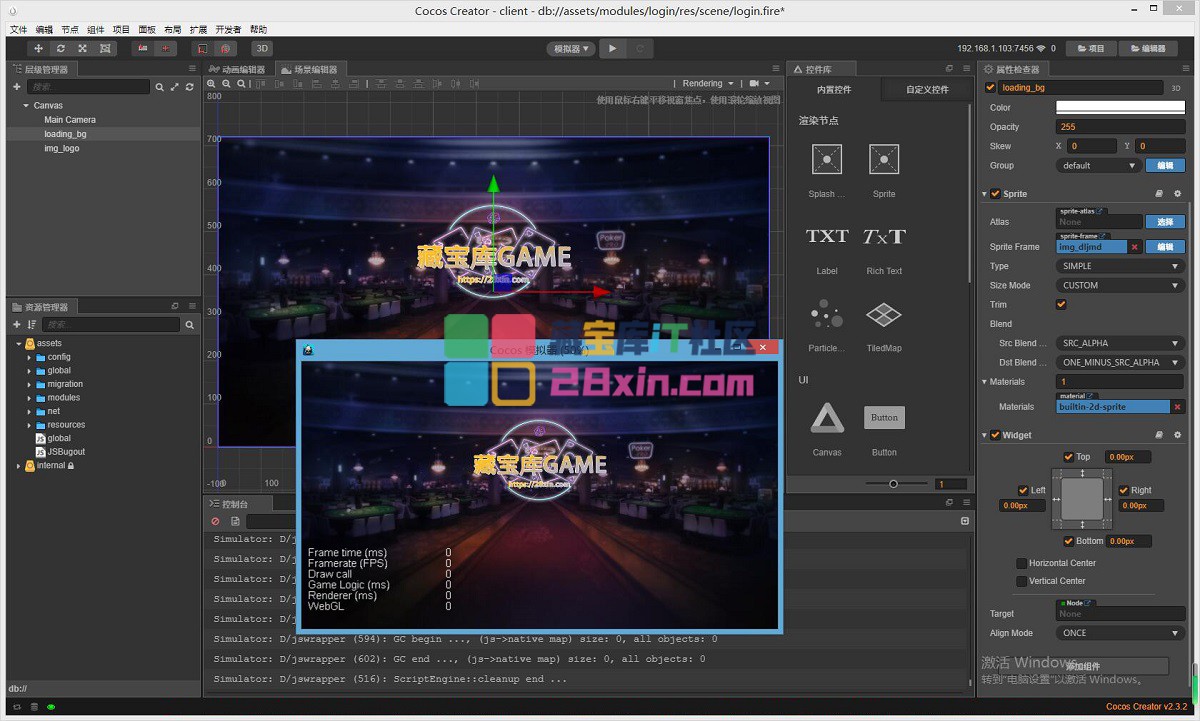This screenshot has height=721, width=1200.
Task: Open the 开发者 menu
Action: pos(228,30)
